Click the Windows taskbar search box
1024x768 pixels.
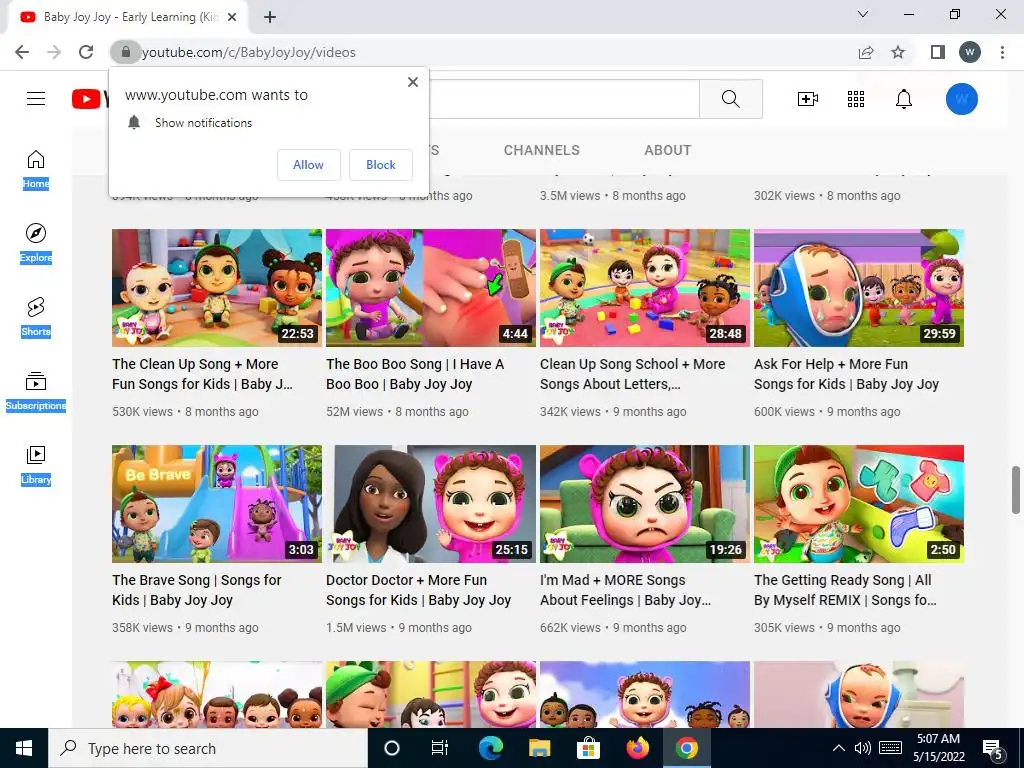coord(208,748)
